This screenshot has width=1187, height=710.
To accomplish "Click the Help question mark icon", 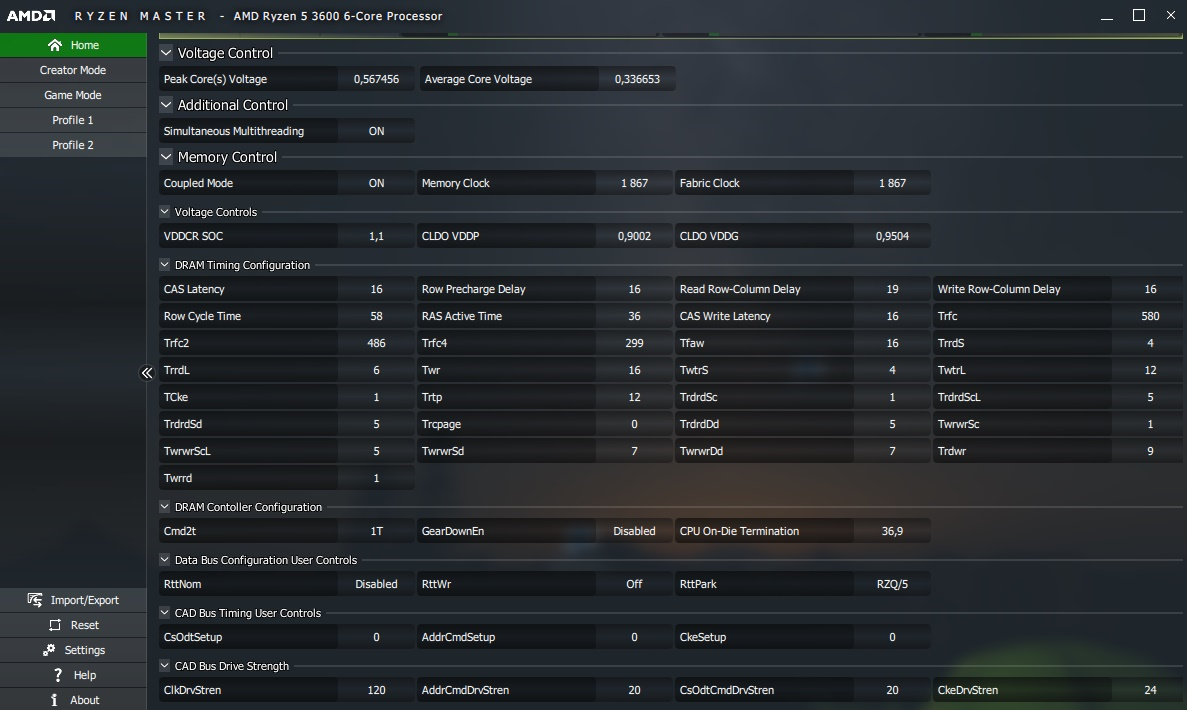I will 58,675.
